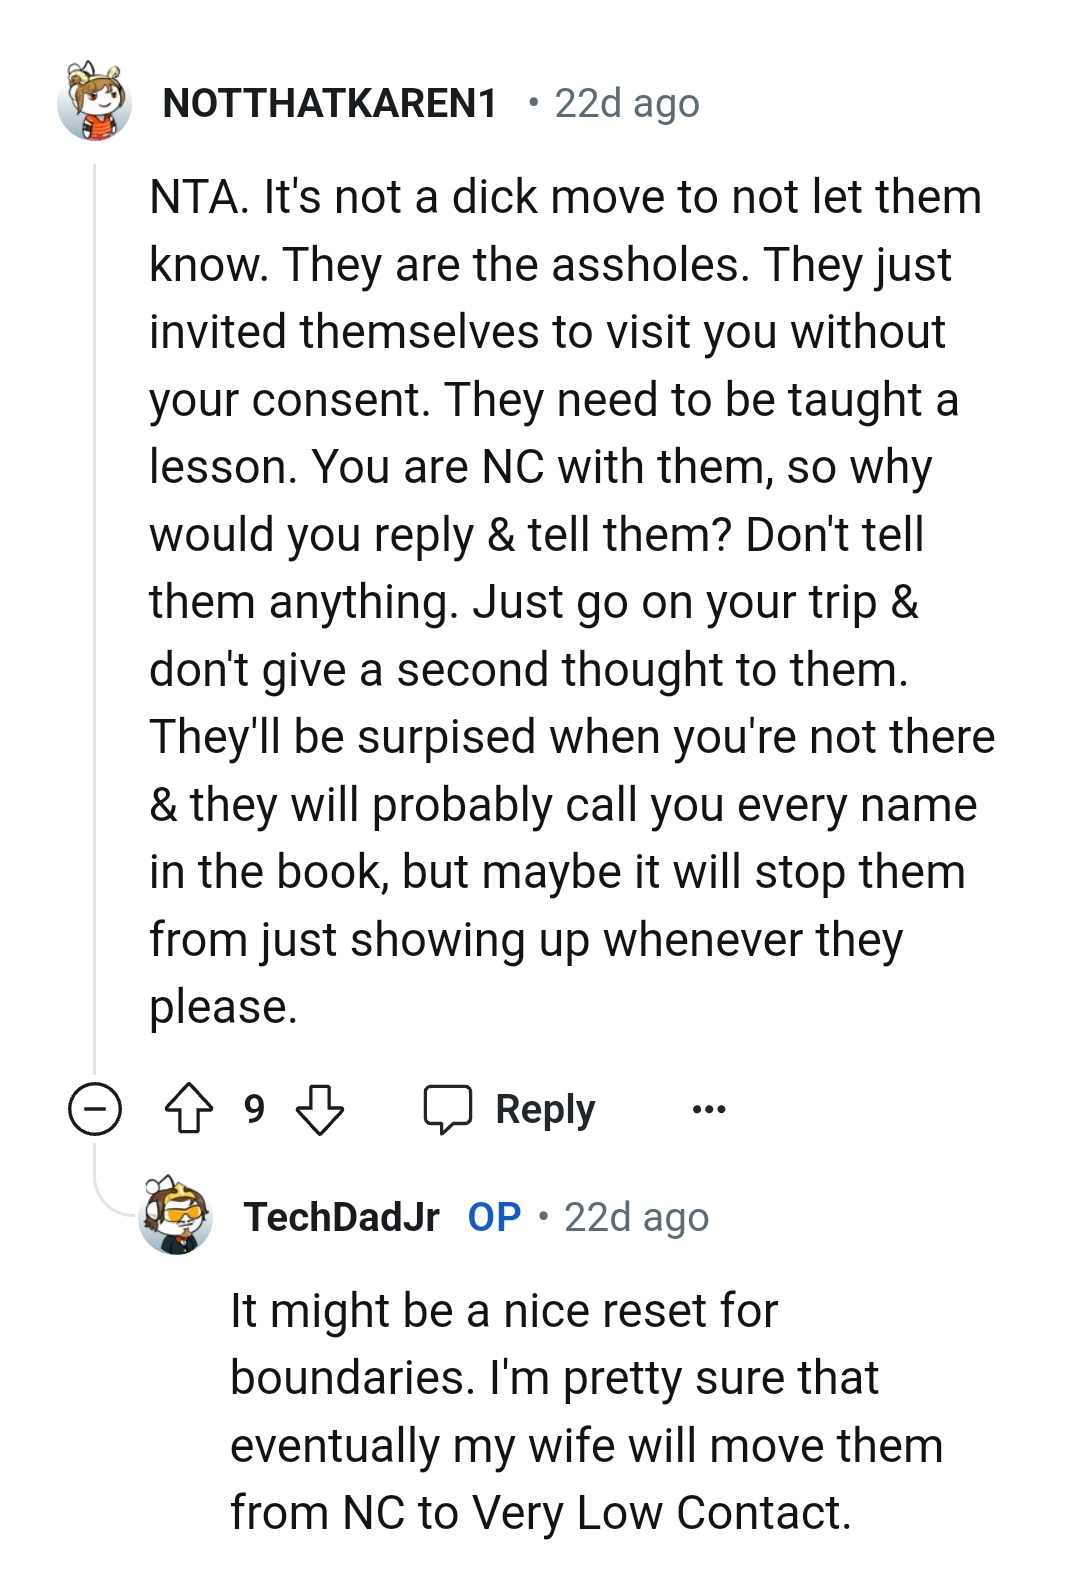This screenshot has width=1080, height=1570.
Task: Click TechDadJr's line "It might be a nice reset for"
Action: point(504,1311)
